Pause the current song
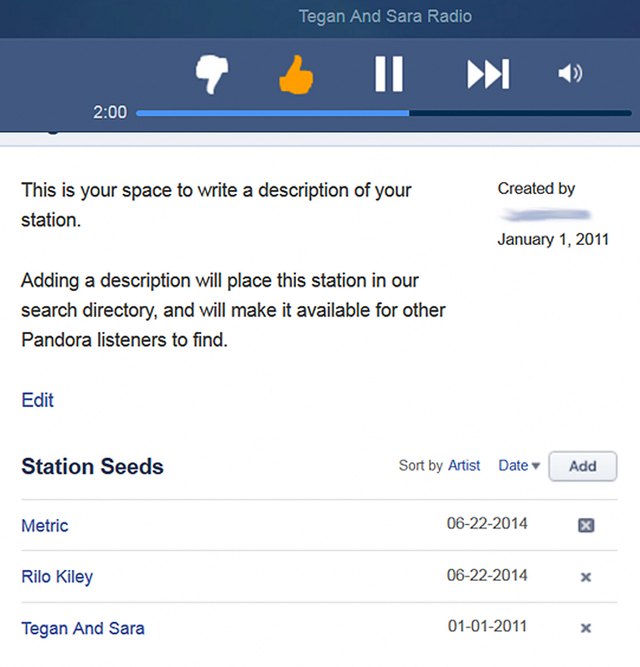The image size is (640, 667). pyautogui.click(x=389, y=74)
